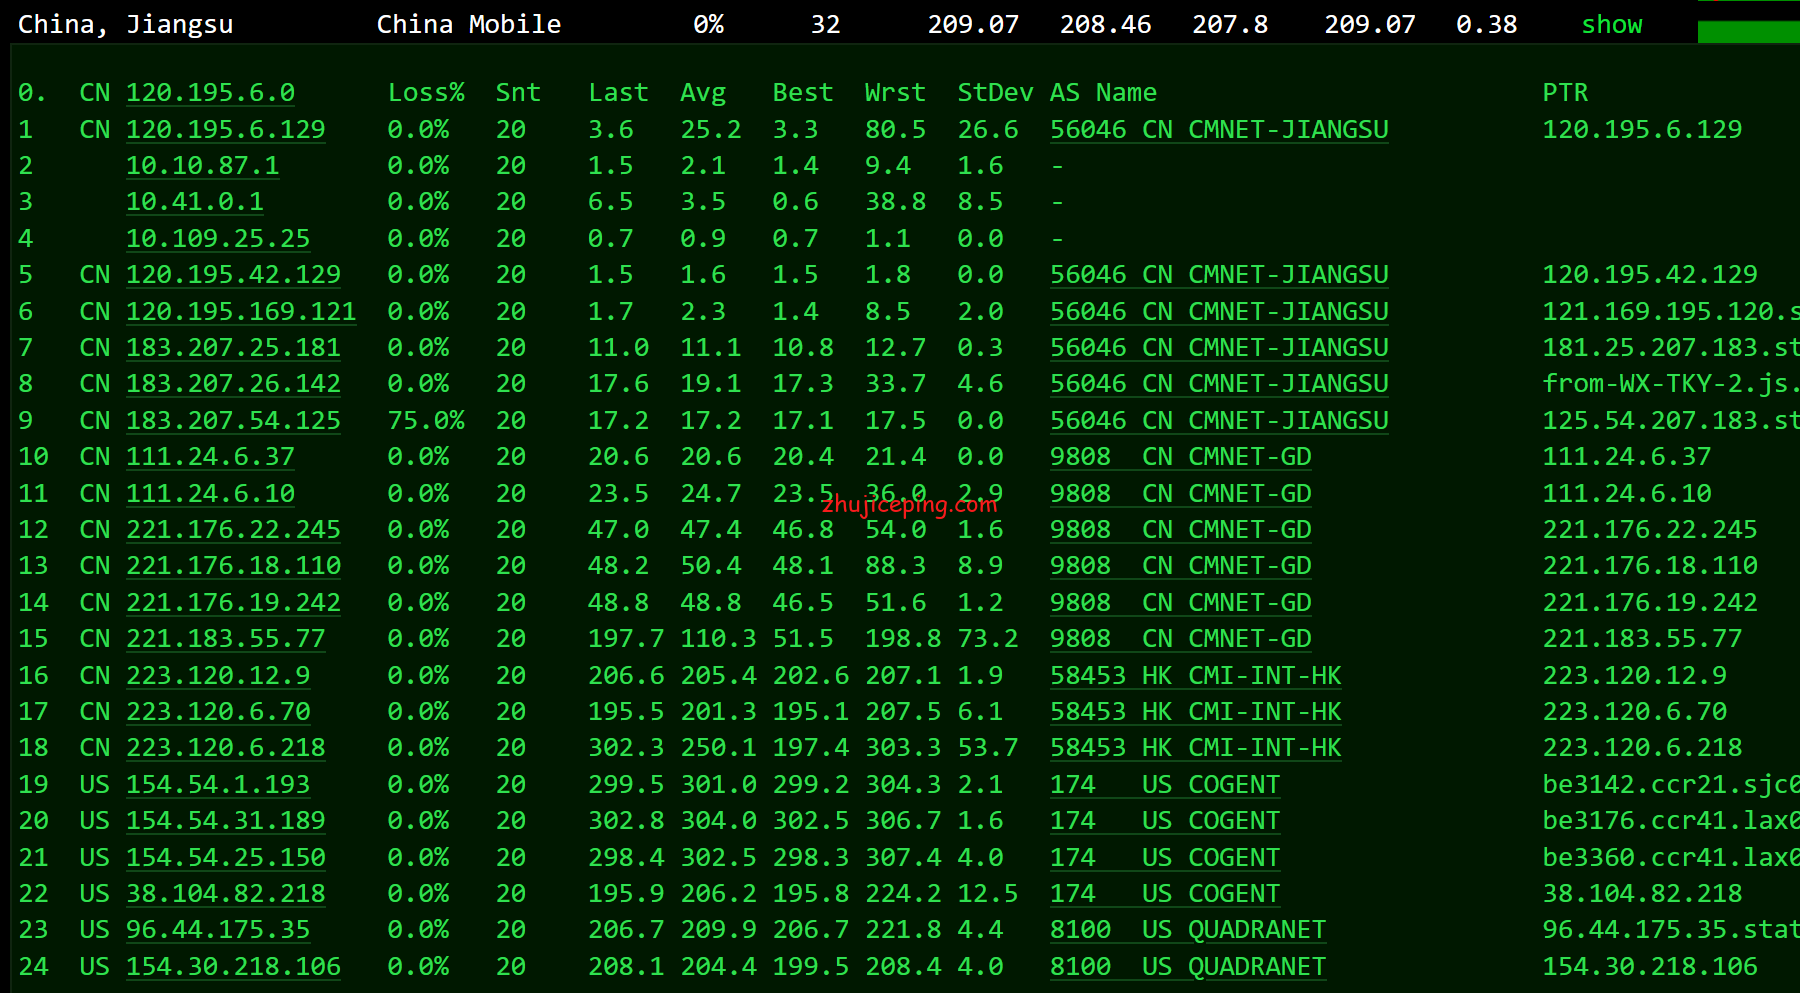Open IP link 154.30.218.106 in hop 24
The width and height of the screenshot is (1800, 993).
point(233,966)
